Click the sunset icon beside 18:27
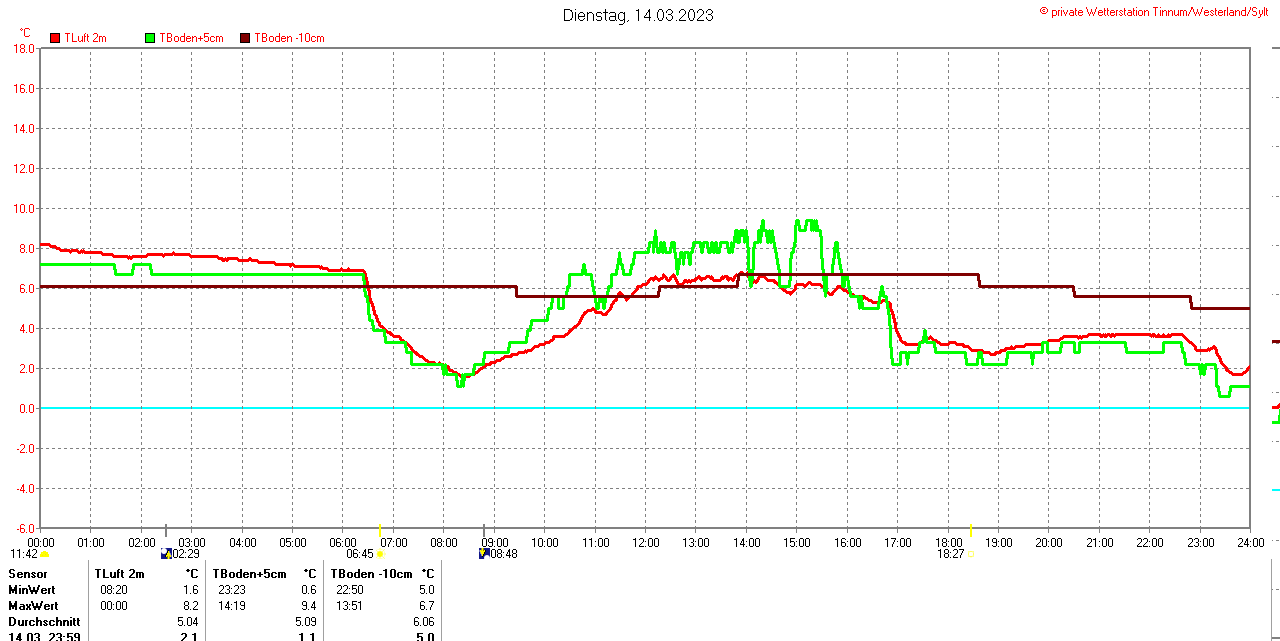The height and width of the screenshot is (641, 1280). coord(970,554)
